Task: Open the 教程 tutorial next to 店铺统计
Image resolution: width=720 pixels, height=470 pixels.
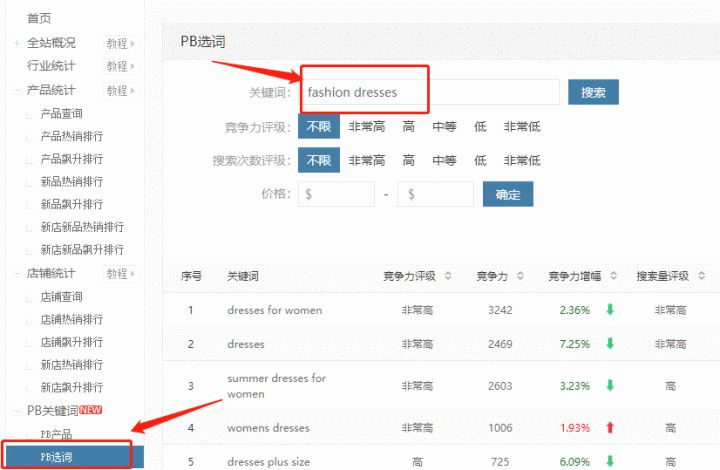Action: tap(120, 274)
